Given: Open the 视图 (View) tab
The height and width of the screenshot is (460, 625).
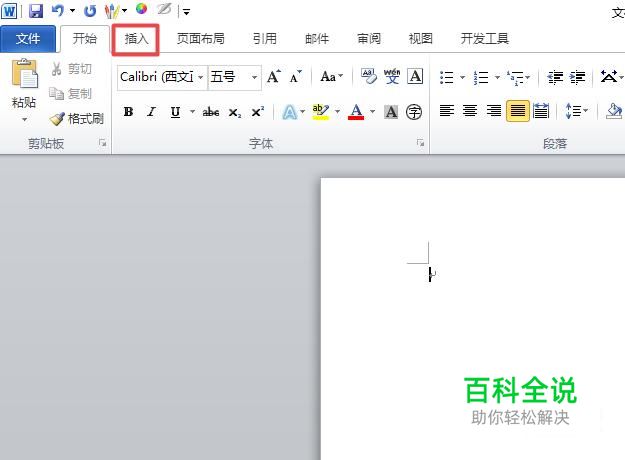Looking at the screenshot, I should click(421, 39).
